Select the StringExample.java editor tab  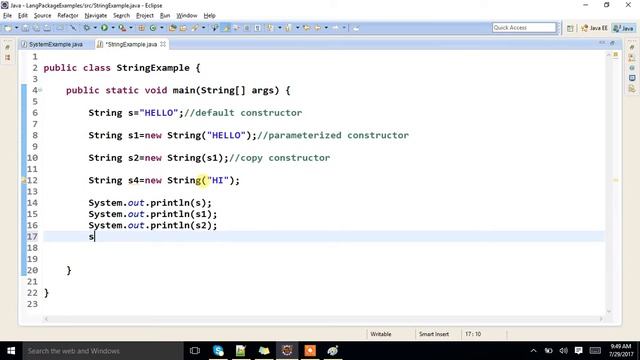(x=131, y=44)
